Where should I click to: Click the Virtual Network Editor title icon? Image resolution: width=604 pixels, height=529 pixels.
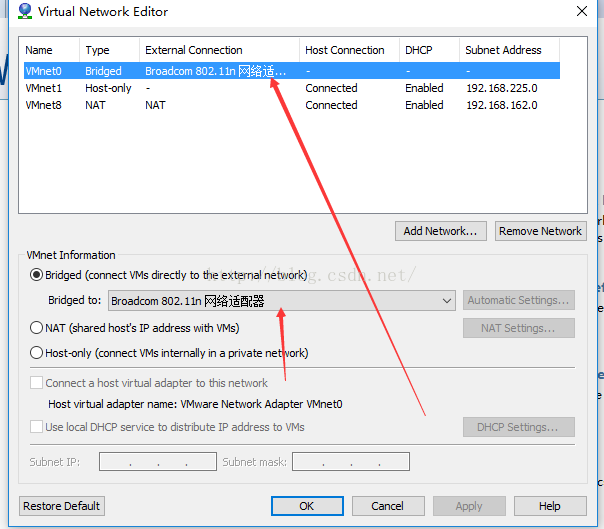(x=25, y=11)
